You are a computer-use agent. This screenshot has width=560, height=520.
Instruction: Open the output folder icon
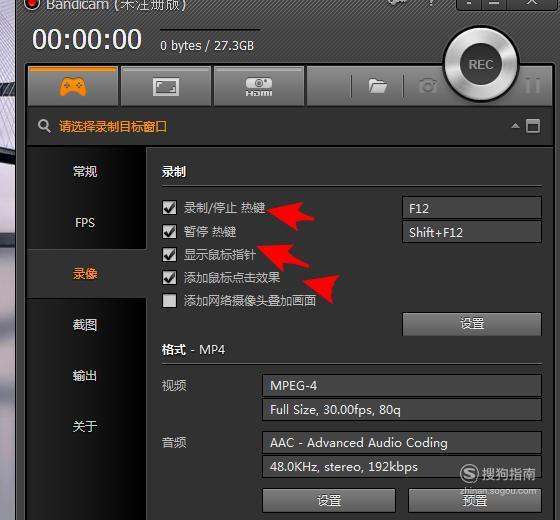378,86
